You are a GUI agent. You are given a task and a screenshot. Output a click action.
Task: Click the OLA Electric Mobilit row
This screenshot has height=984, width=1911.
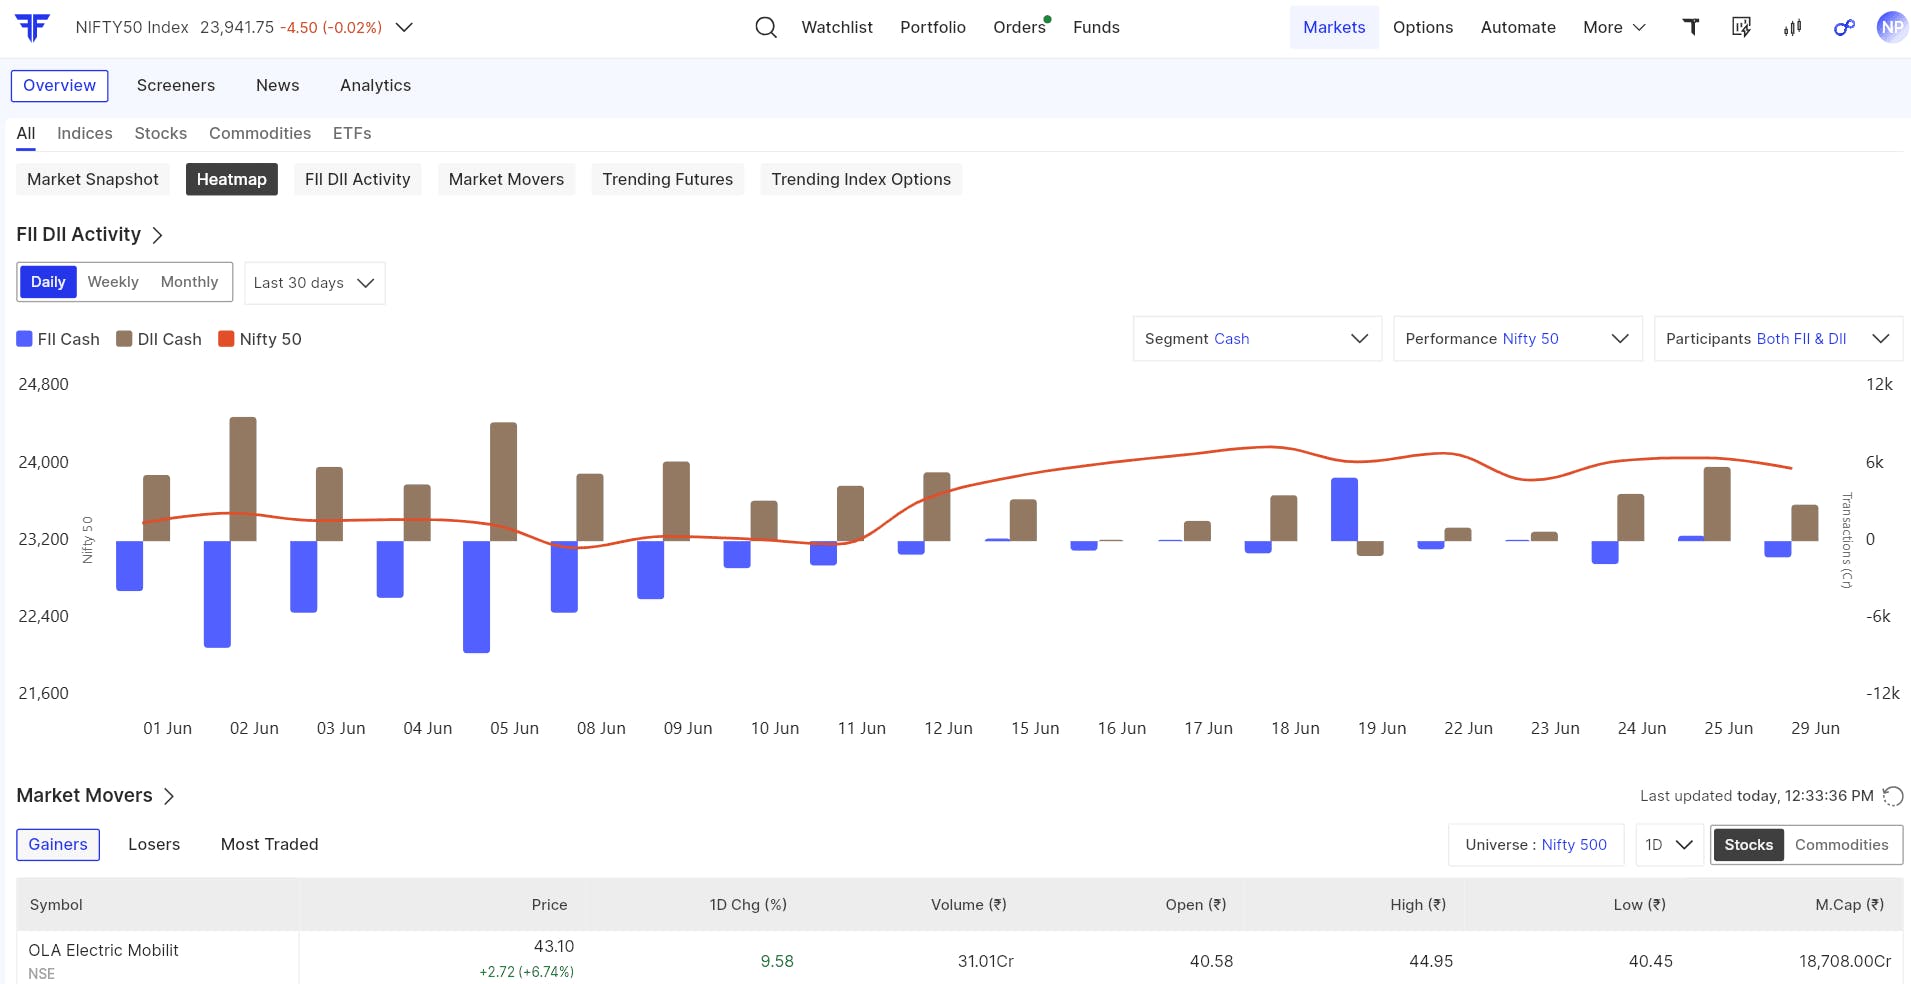click(x=959, y=960)
